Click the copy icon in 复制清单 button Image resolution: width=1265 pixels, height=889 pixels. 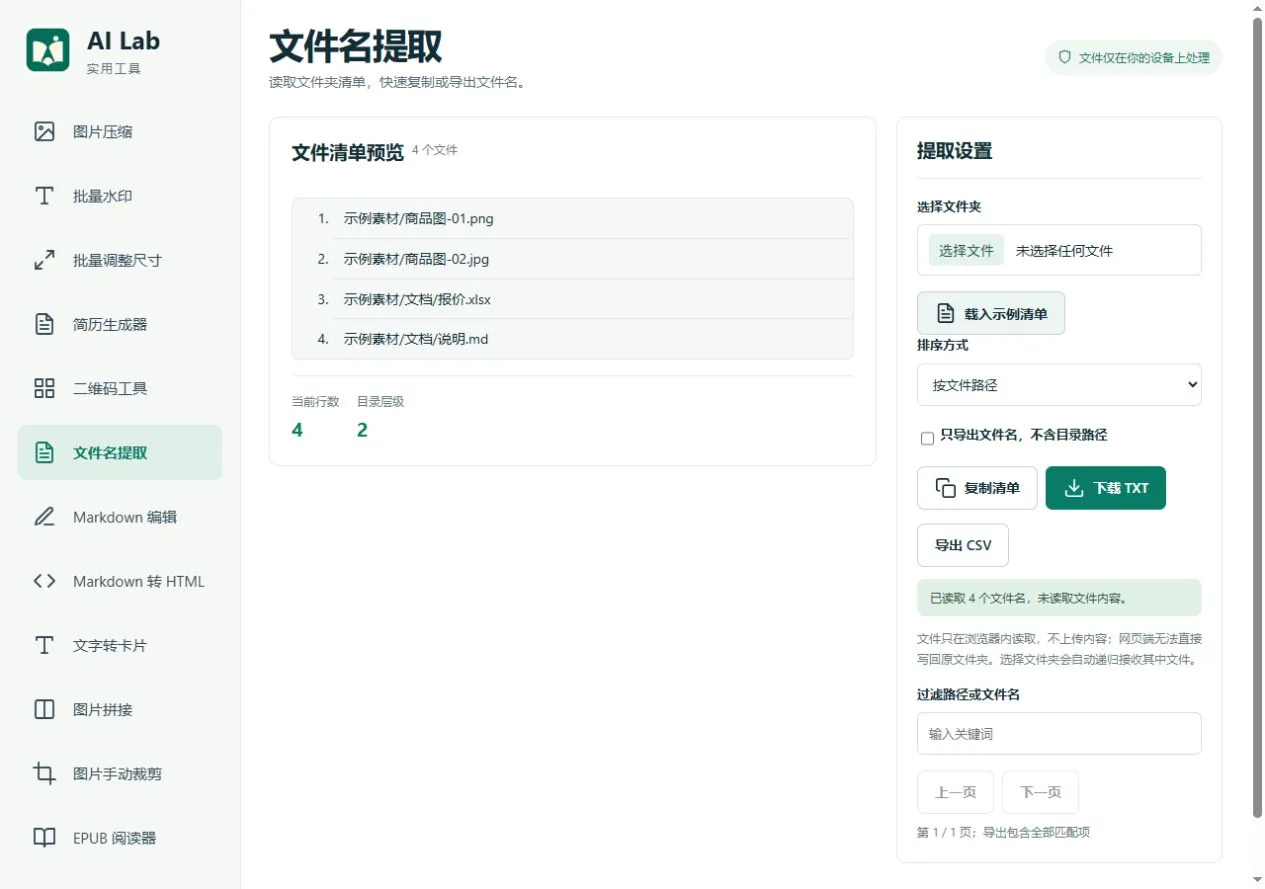click(945, 488)
